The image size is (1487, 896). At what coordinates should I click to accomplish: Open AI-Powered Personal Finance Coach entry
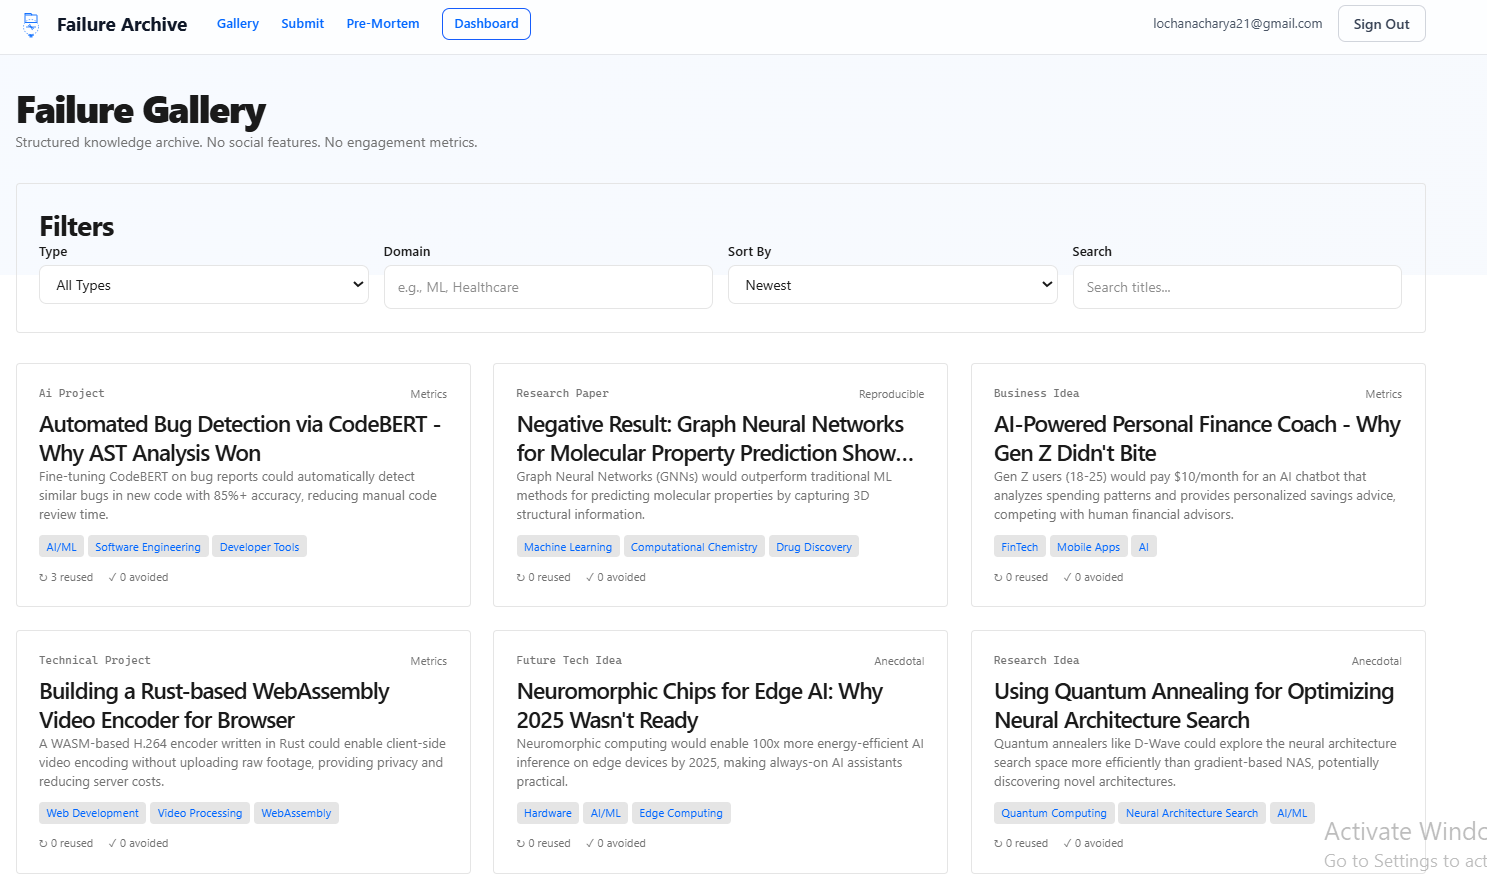(x=1197, y=438)
